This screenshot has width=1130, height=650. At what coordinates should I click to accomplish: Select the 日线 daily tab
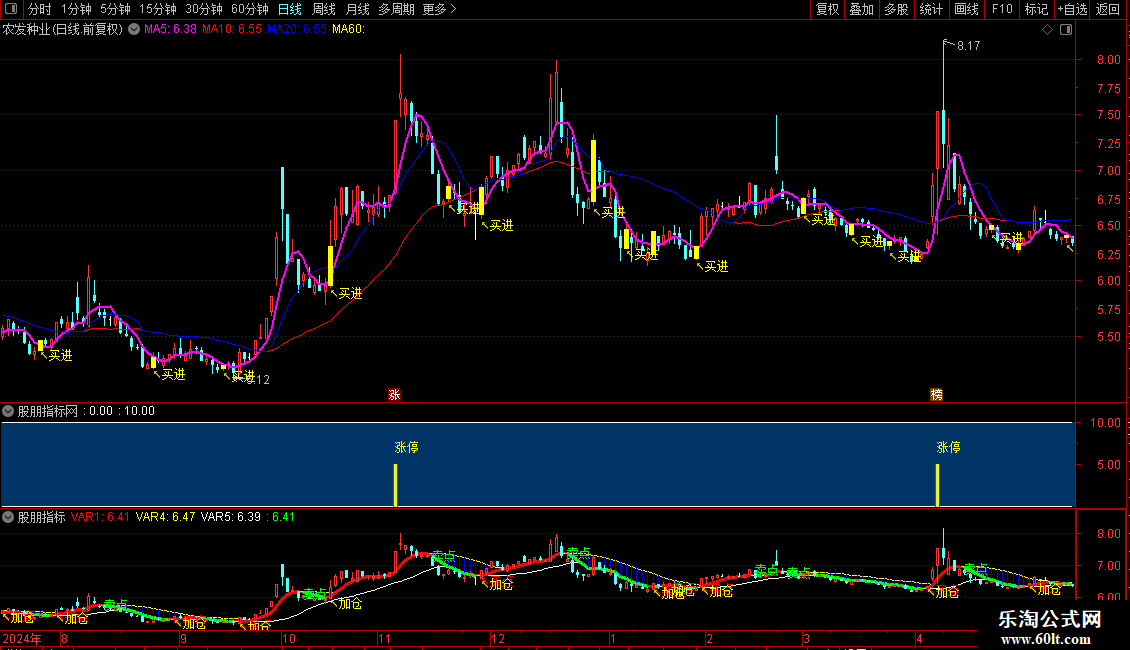pos(290,9)
